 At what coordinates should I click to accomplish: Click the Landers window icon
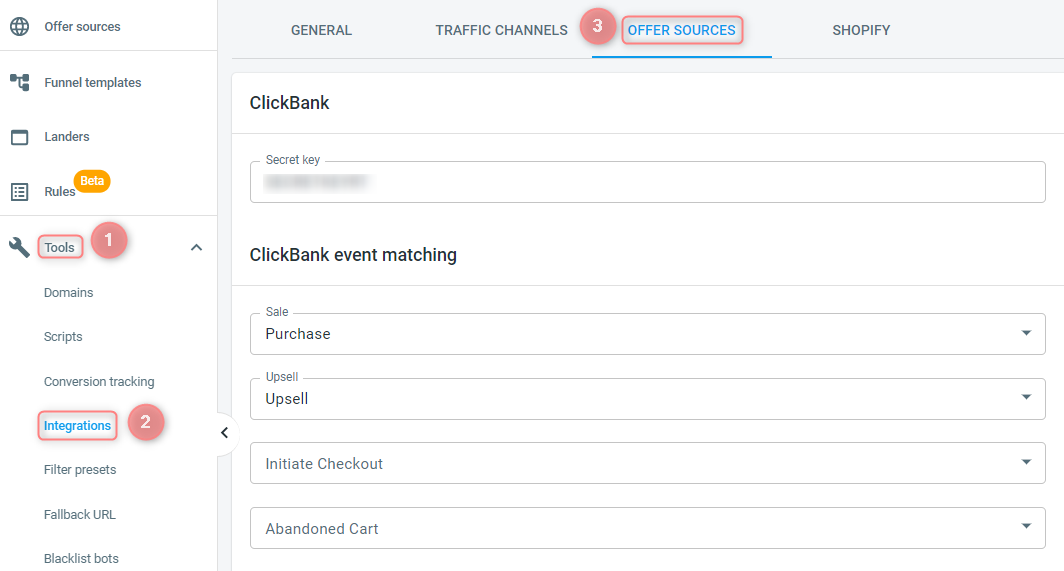point(20,137)
